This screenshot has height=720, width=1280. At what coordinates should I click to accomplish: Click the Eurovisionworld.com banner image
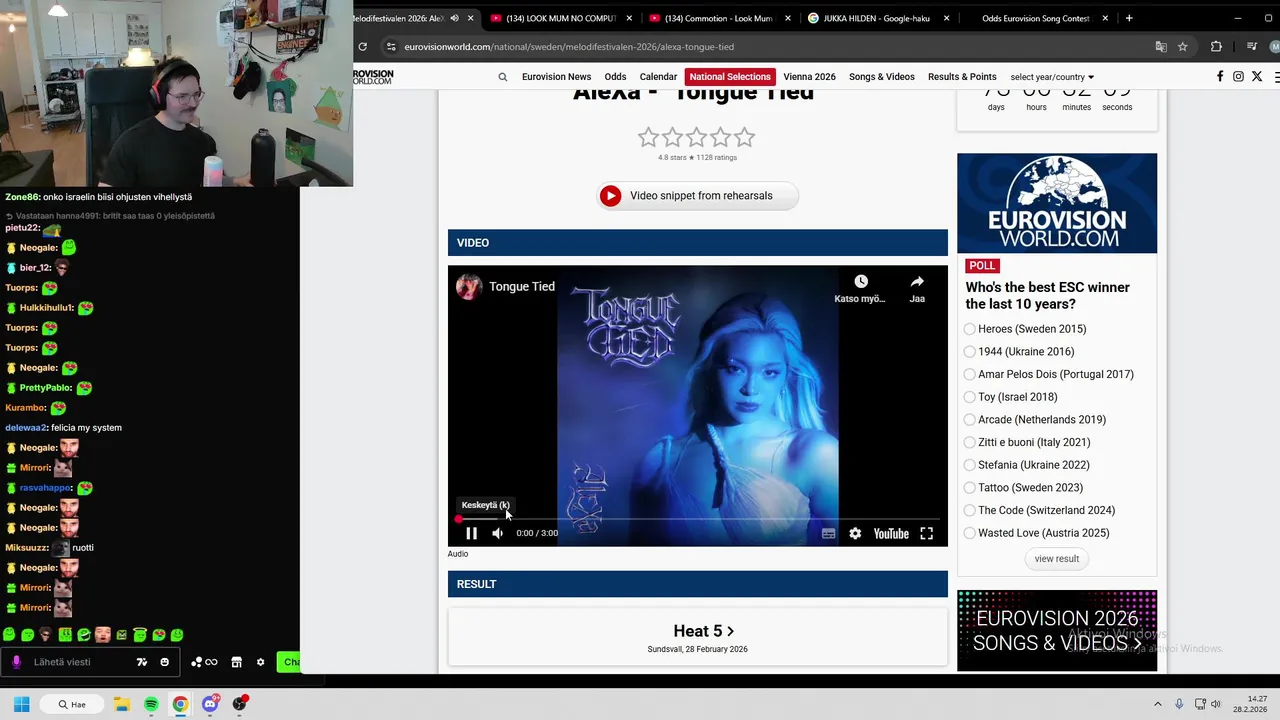(x=1057, y=203)
